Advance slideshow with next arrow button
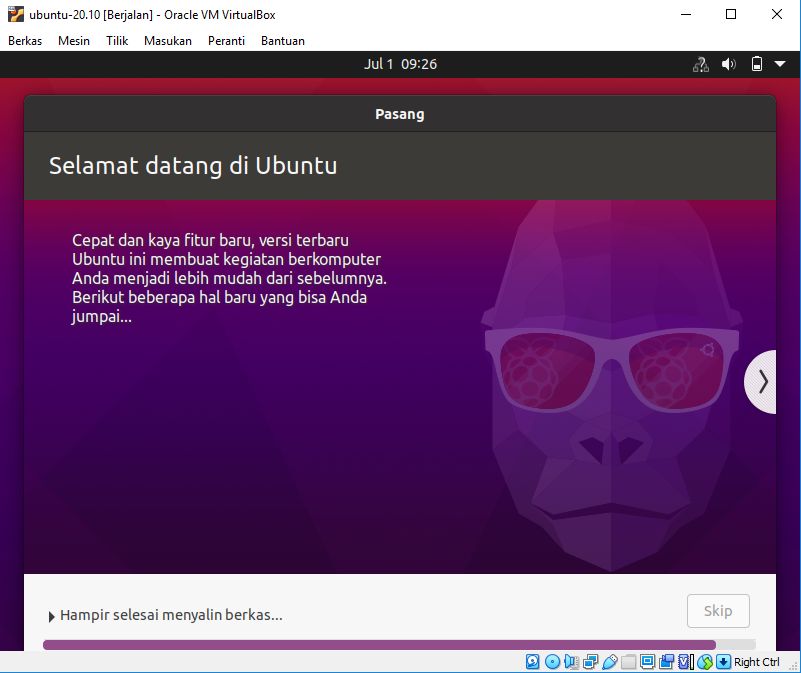The width and height of the screenshot is (801, 673). (761, 382)
